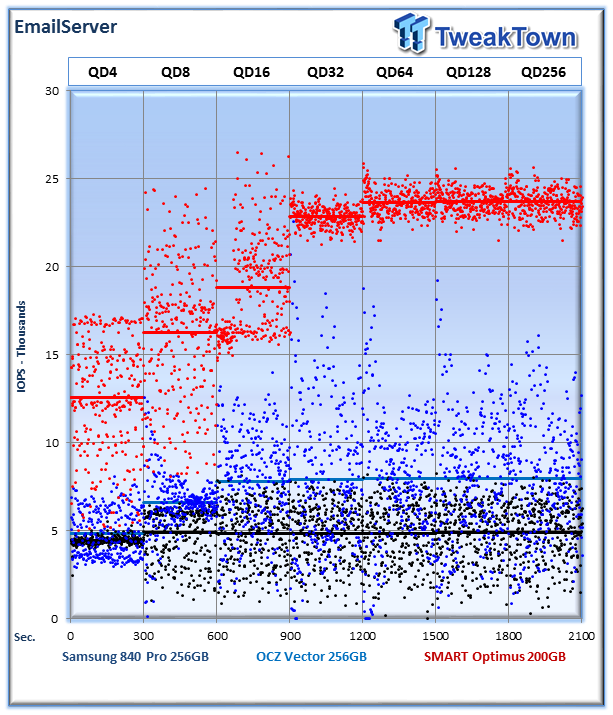The height and width of the screenshot is (715, 613).
Task: Click the EmailServer chart title
Action: pyautogui.click(x=66, y=26)
